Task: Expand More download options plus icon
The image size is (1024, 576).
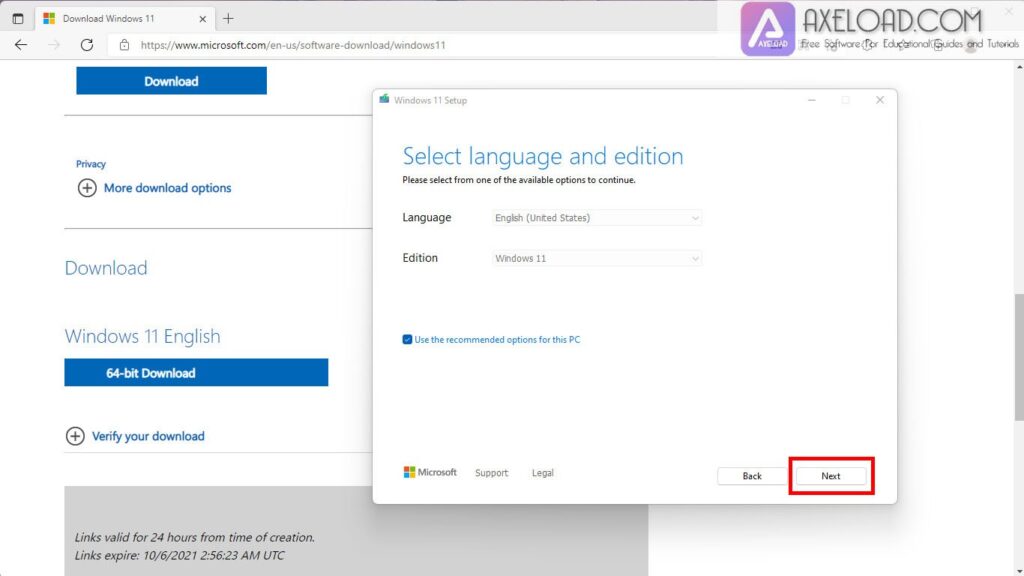Action: point(87,188)
